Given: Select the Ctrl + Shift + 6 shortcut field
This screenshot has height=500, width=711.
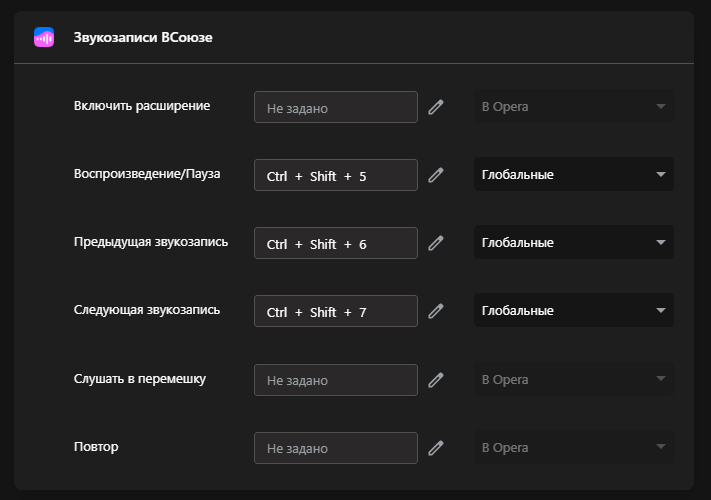Looking at the screenshot, I should [x=336, y=243].
